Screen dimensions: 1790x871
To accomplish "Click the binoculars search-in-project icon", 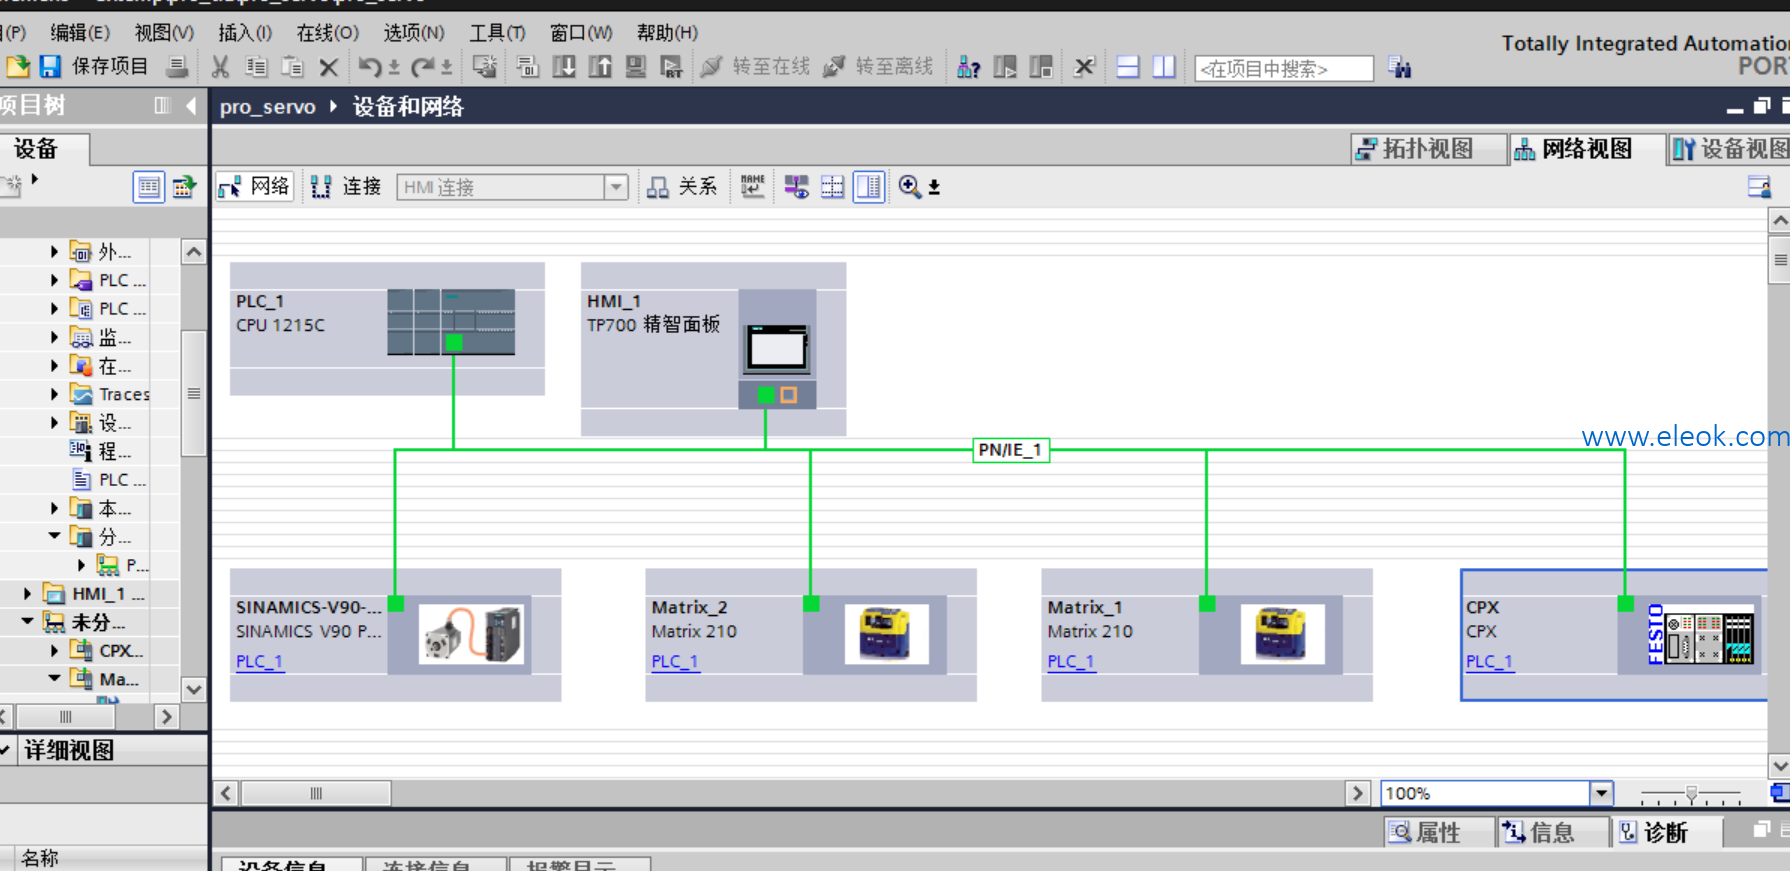I will (1400, 68).
